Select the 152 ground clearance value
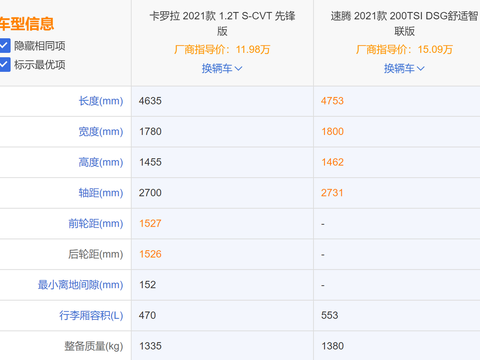Screen dimensions: 480x360 point(147,285)
